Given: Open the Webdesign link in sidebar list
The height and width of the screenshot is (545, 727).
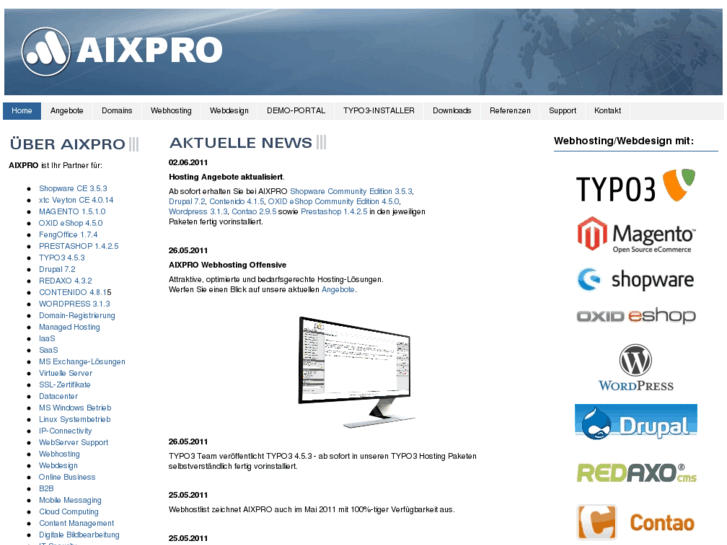Looking at the screenshot, I should click(x=58, y=466).
